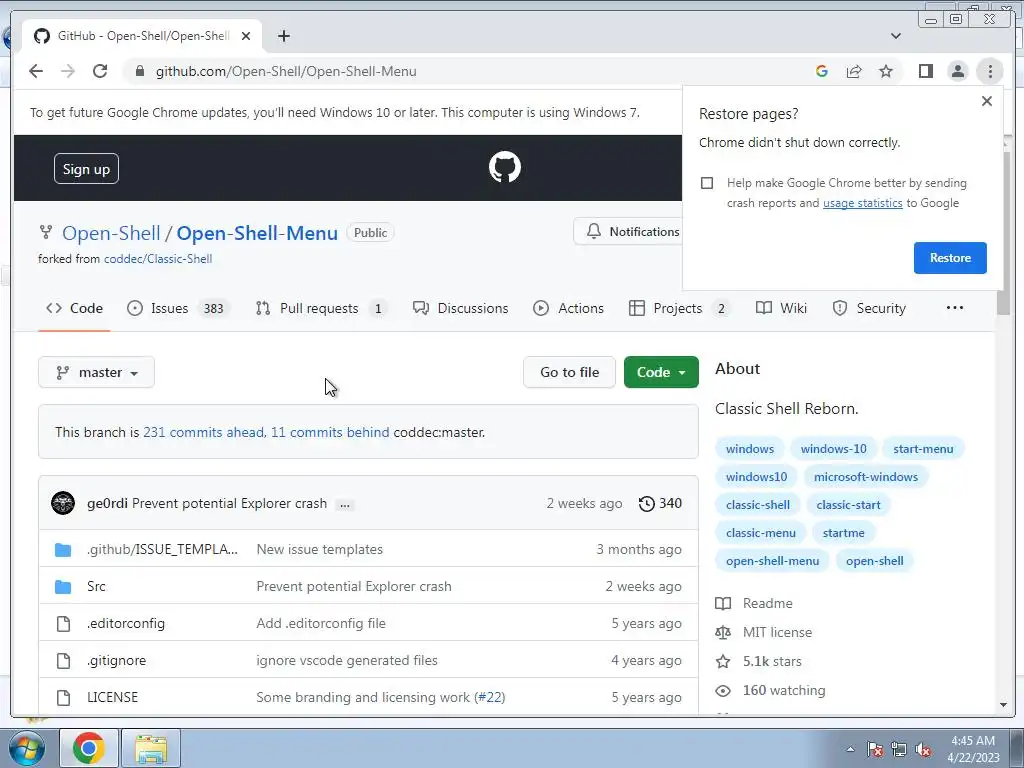The height and width of the screenshot is (768, 1024).
Task: Click the browser back arrow
Action: tap(36, 71)
